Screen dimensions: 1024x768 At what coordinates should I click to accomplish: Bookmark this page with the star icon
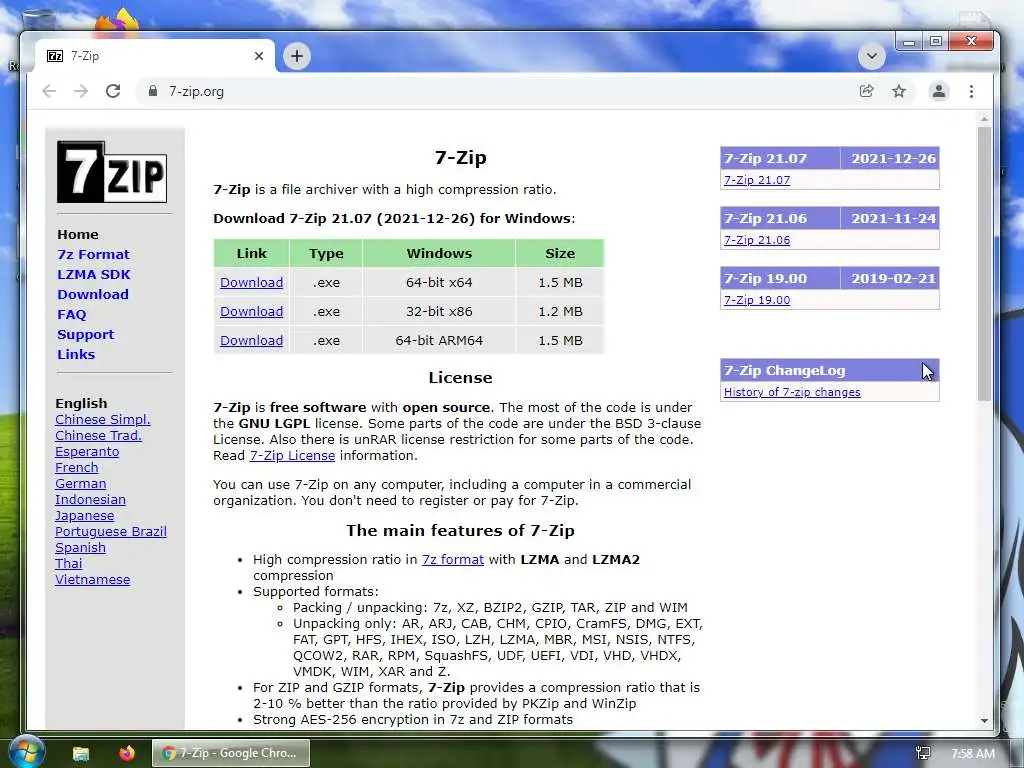coord(899,91)
